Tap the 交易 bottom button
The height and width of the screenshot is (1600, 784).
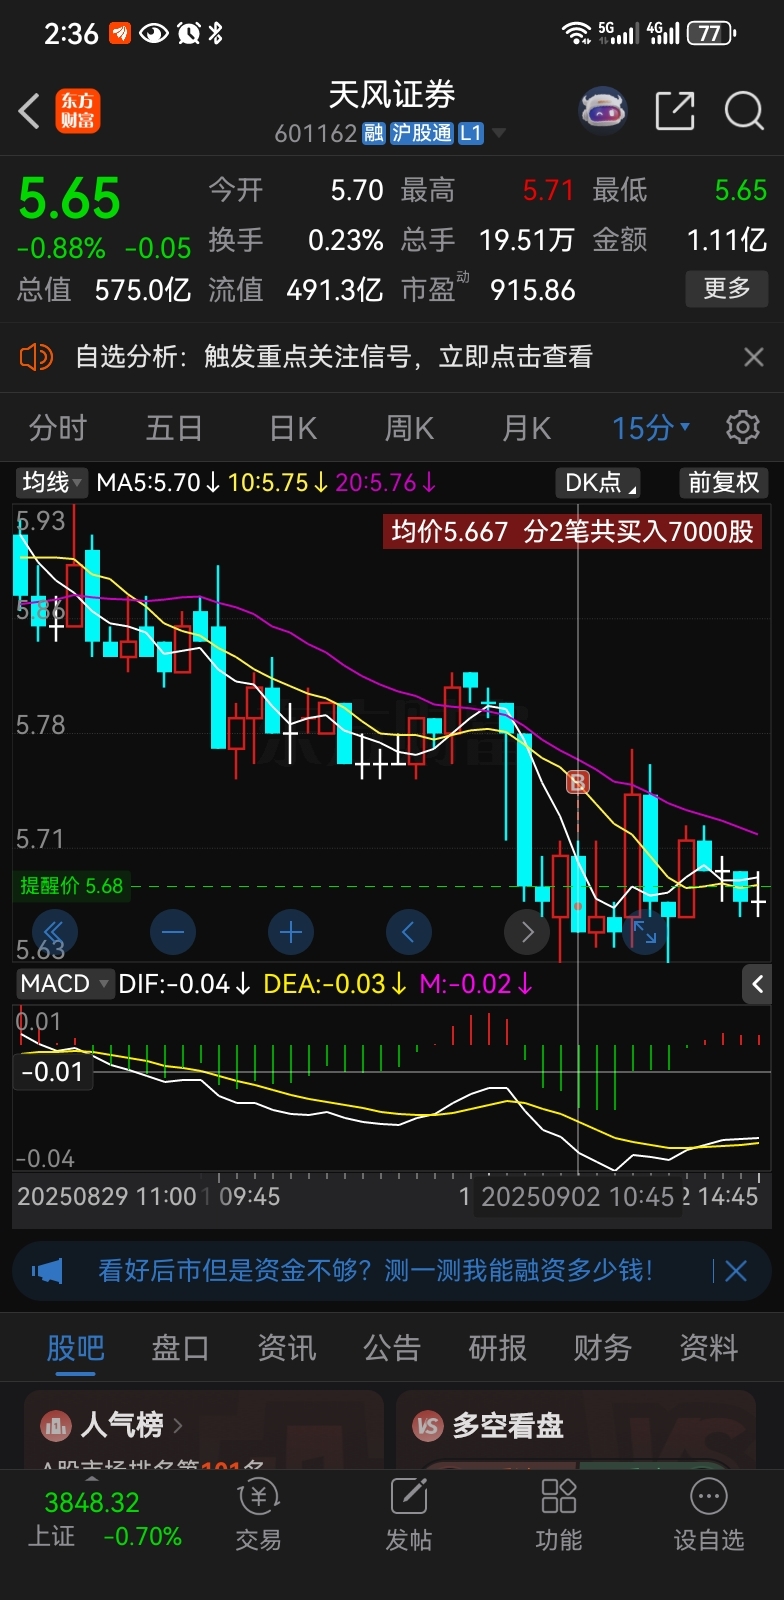click(x=258, y=1517)
